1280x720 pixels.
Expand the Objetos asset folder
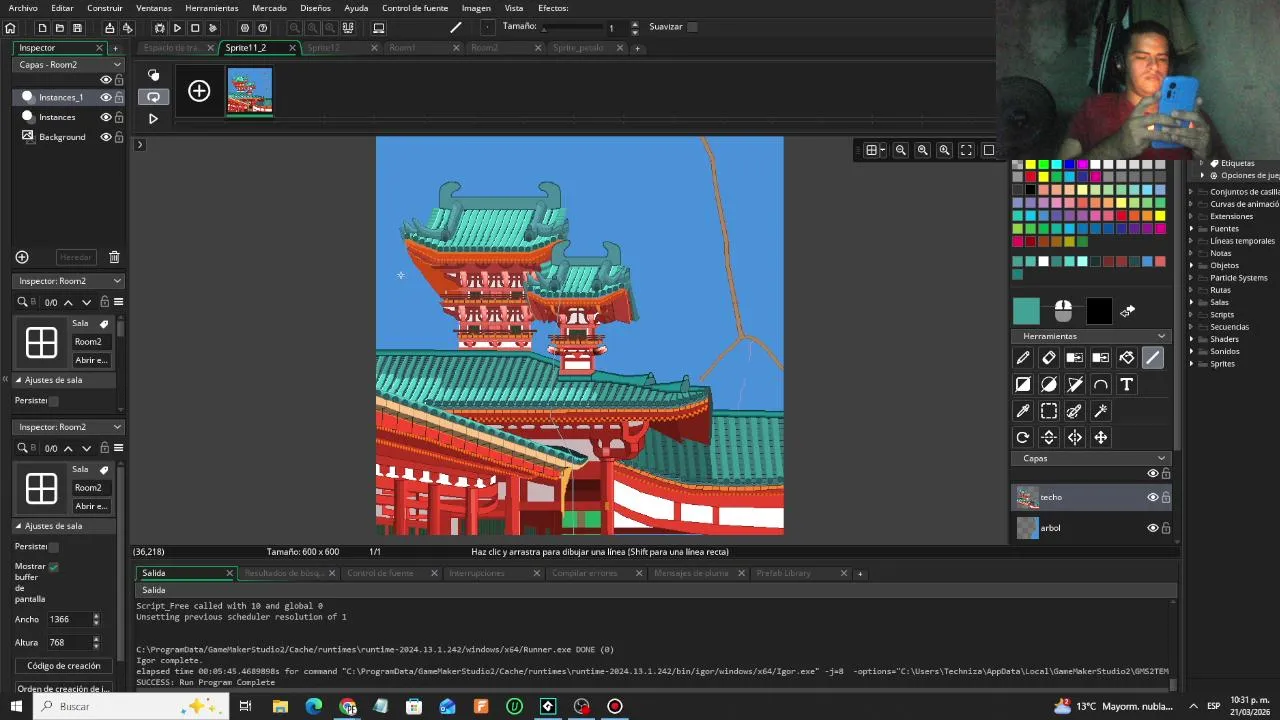coord(1192,266)
